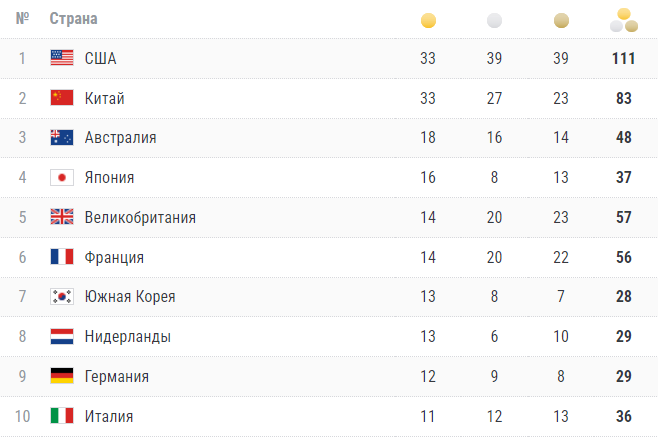Click the silver medal column icon

494,20
